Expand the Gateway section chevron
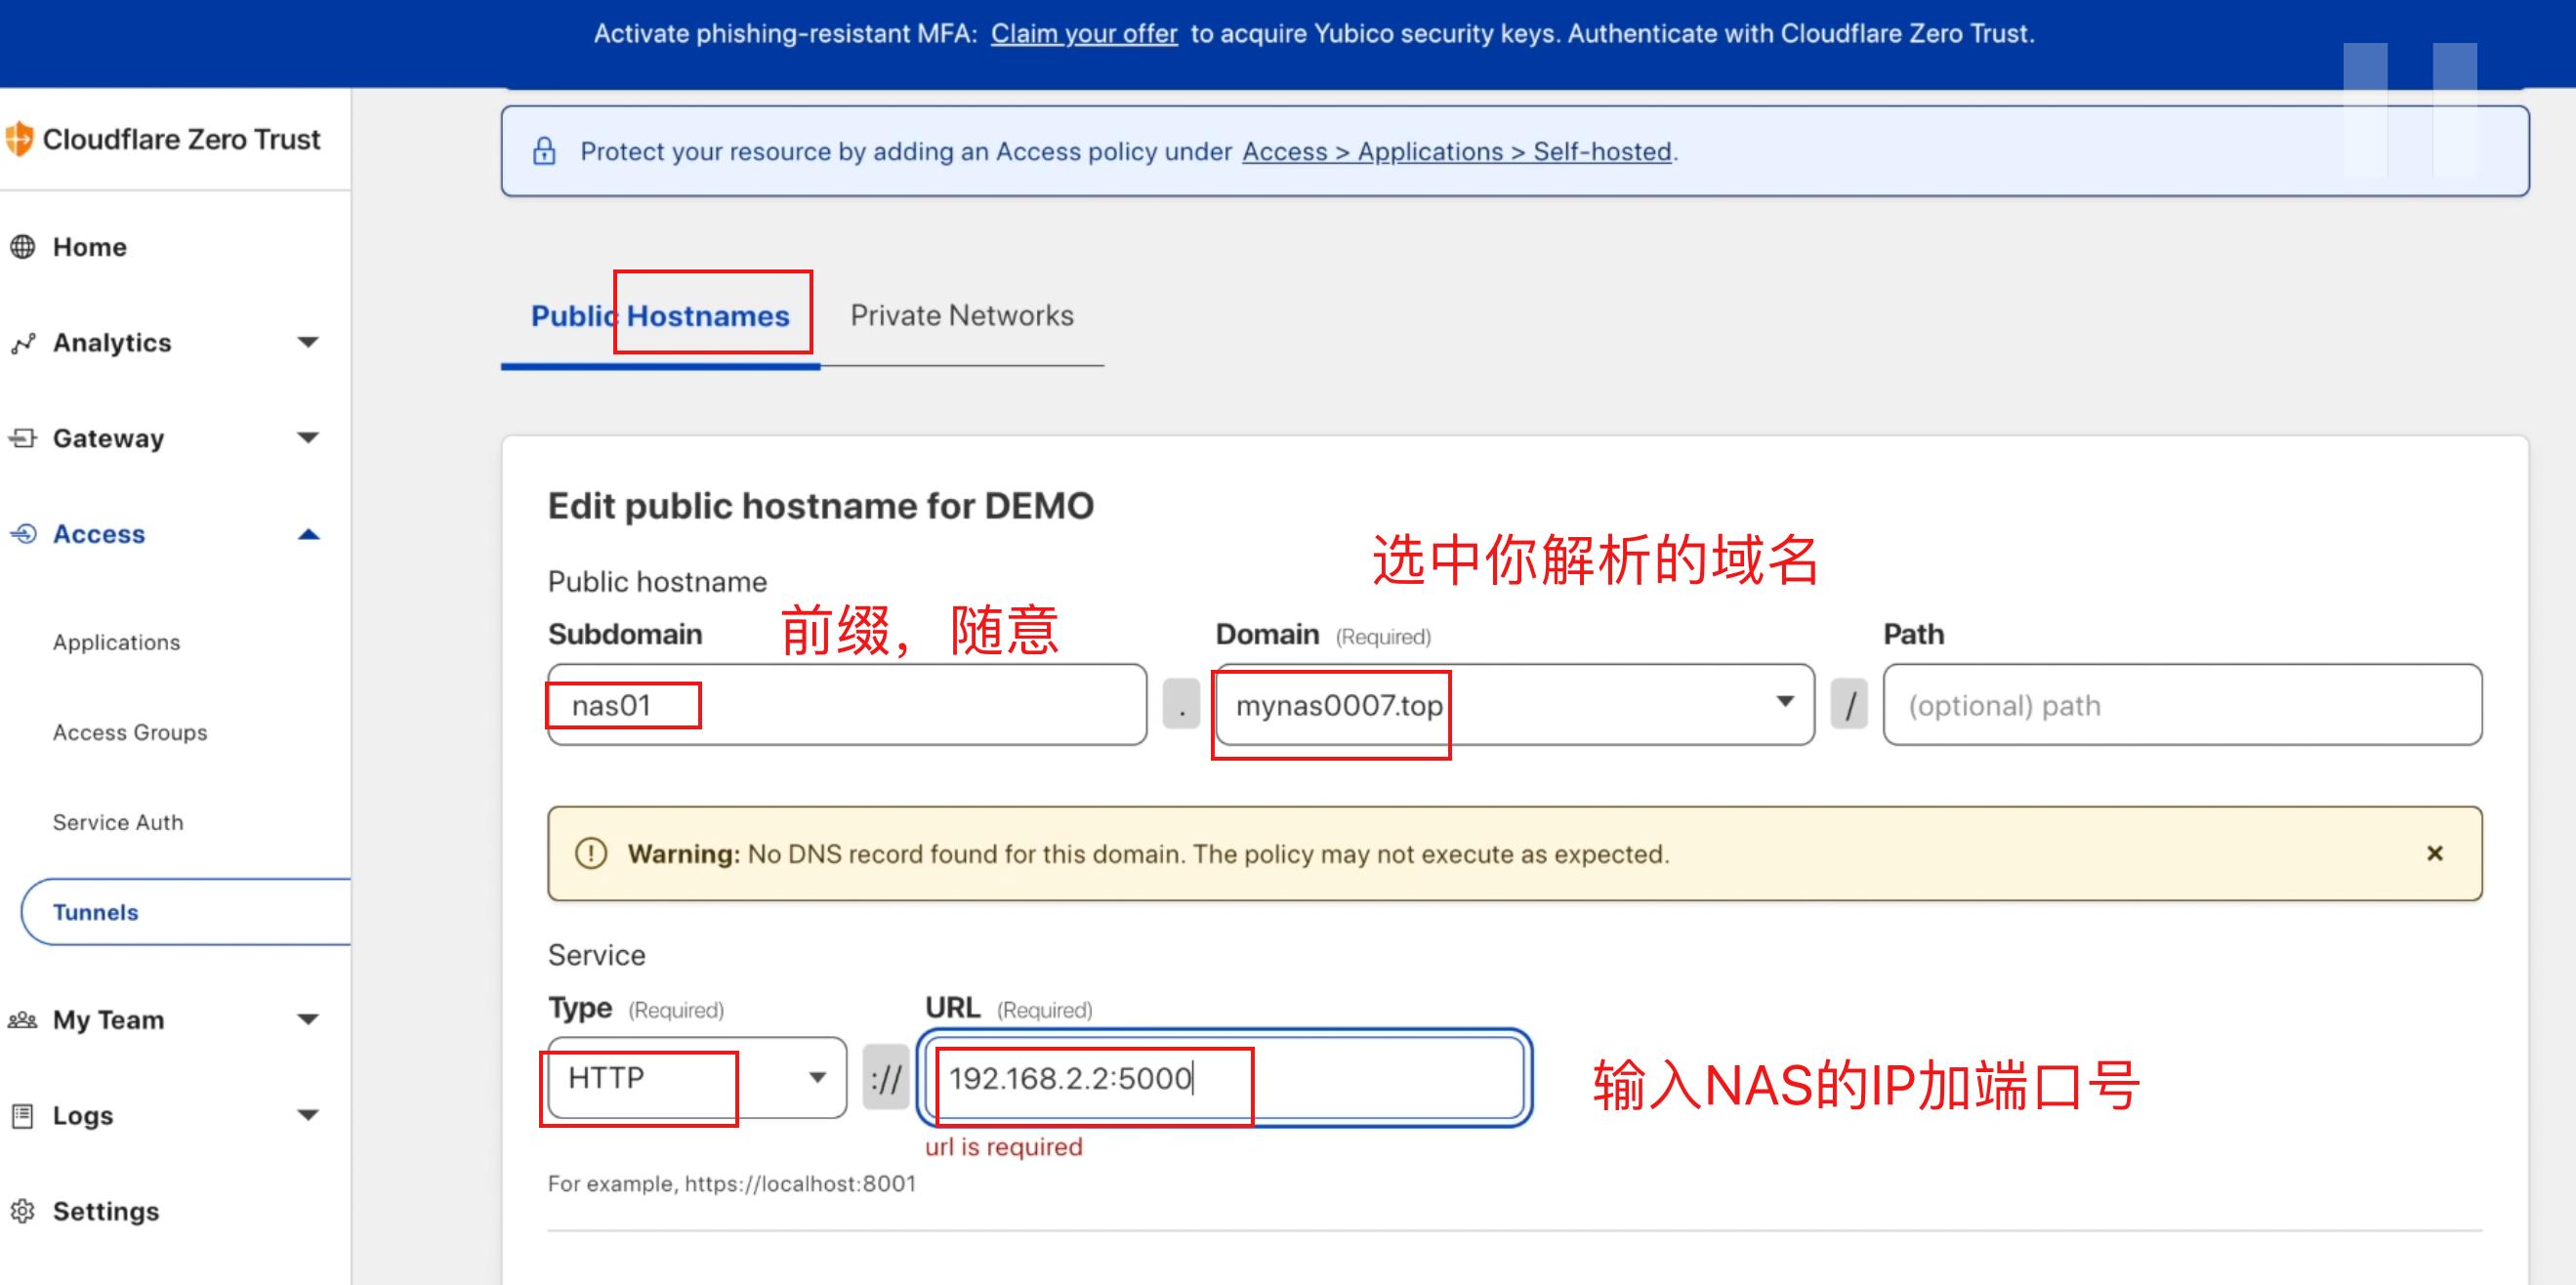2576x1285 pixels. (308, 438)
